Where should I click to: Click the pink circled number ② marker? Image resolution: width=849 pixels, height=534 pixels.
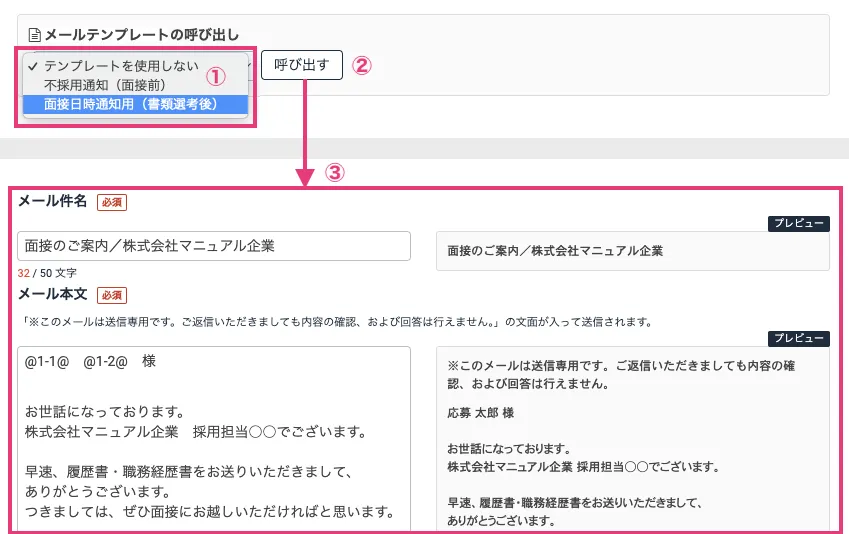pyautogui.click(x=362, y=66)
